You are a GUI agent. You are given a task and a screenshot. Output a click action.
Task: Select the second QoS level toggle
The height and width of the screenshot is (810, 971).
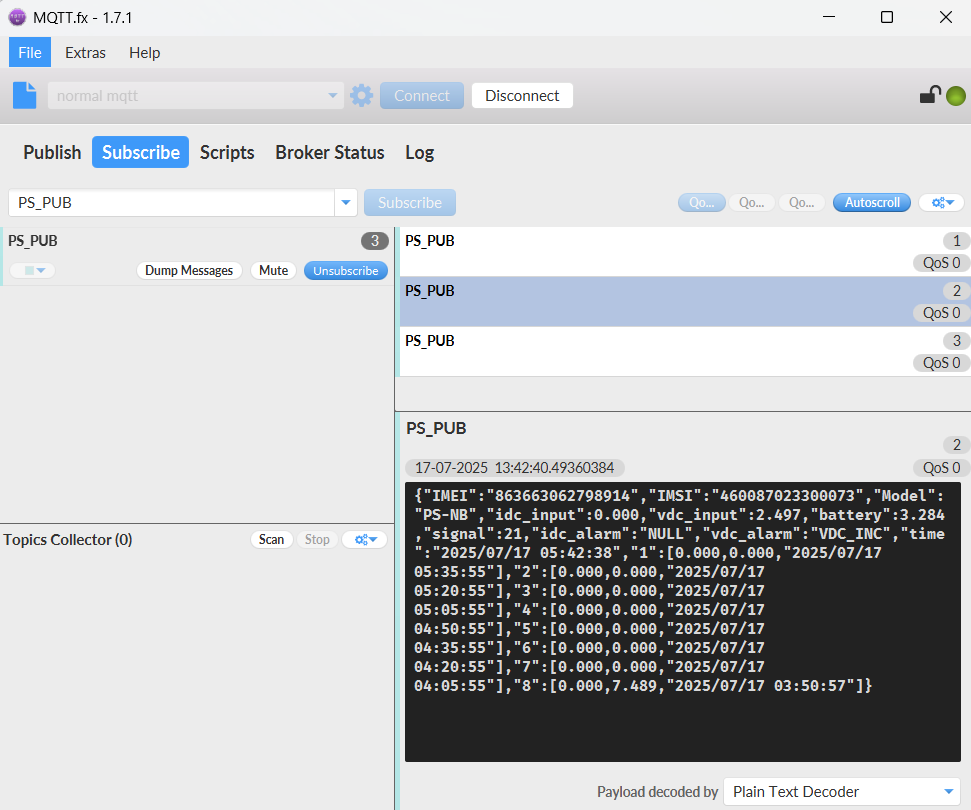[751, 202]
